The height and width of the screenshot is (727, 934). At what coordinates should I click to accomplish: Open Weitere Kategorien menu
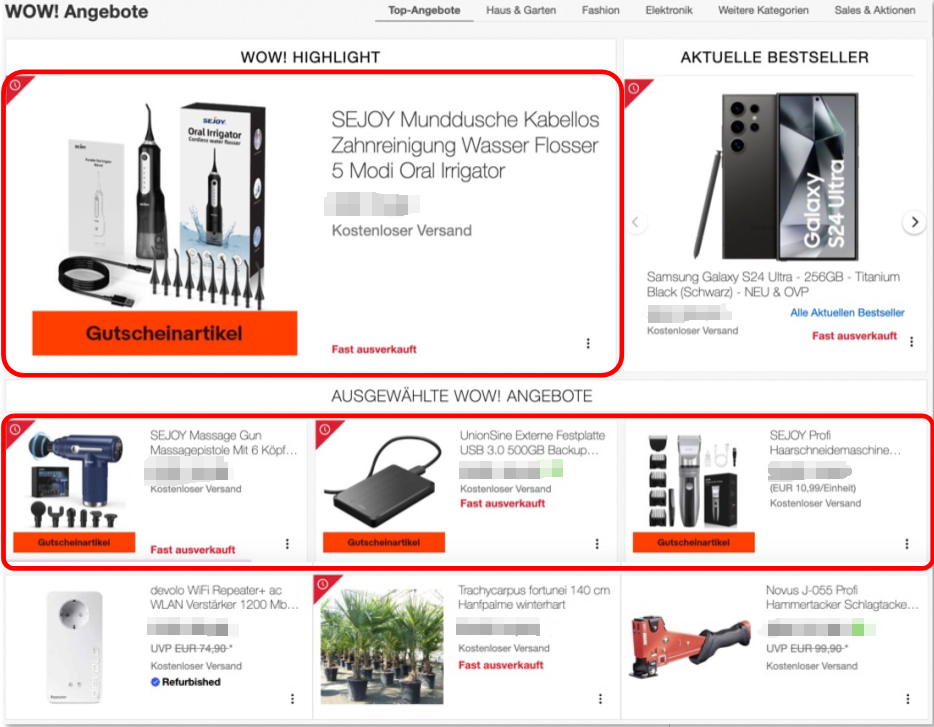pos(763,10)
